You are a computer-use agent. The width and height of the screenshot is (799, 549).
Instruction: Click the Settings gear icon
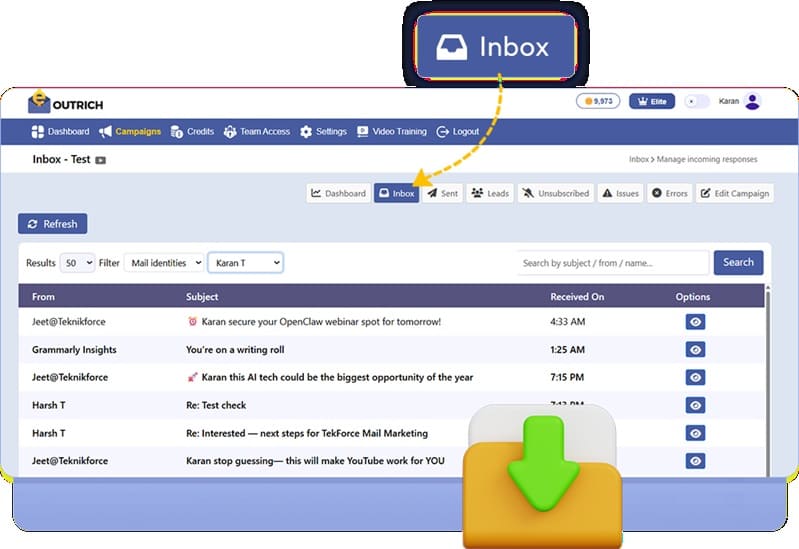tap(306, 132)
